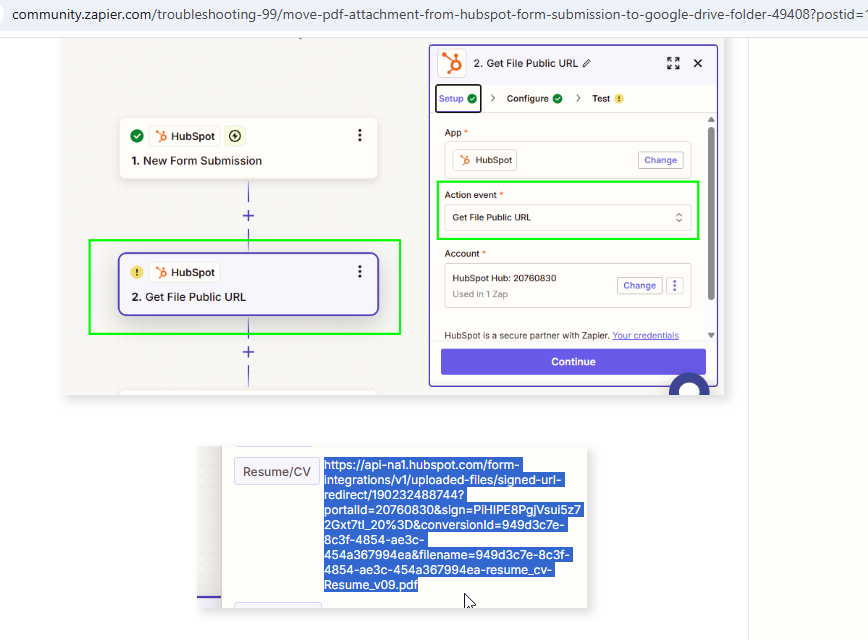
Task: Open the Your credentials link
Action: [645, 336]
